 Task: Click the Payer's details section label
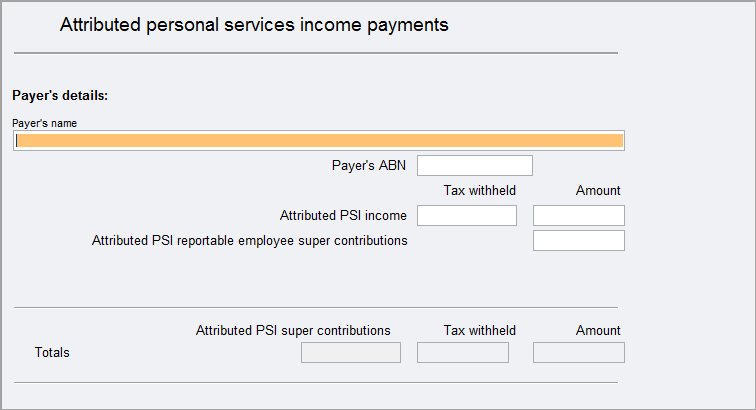point(60,96)
